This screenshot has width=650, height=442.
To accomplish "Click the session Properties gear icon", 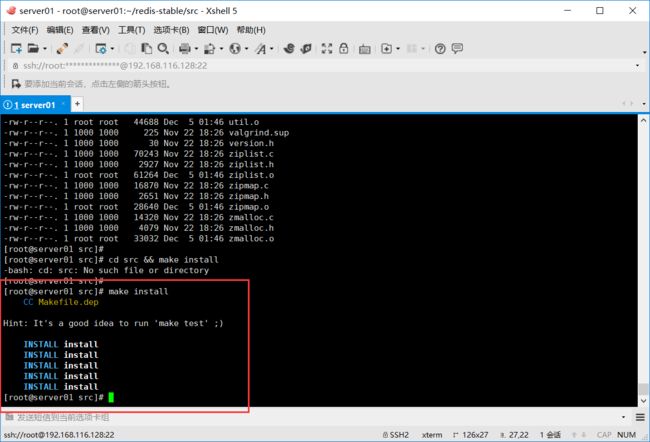I will [x=101, y=49].
